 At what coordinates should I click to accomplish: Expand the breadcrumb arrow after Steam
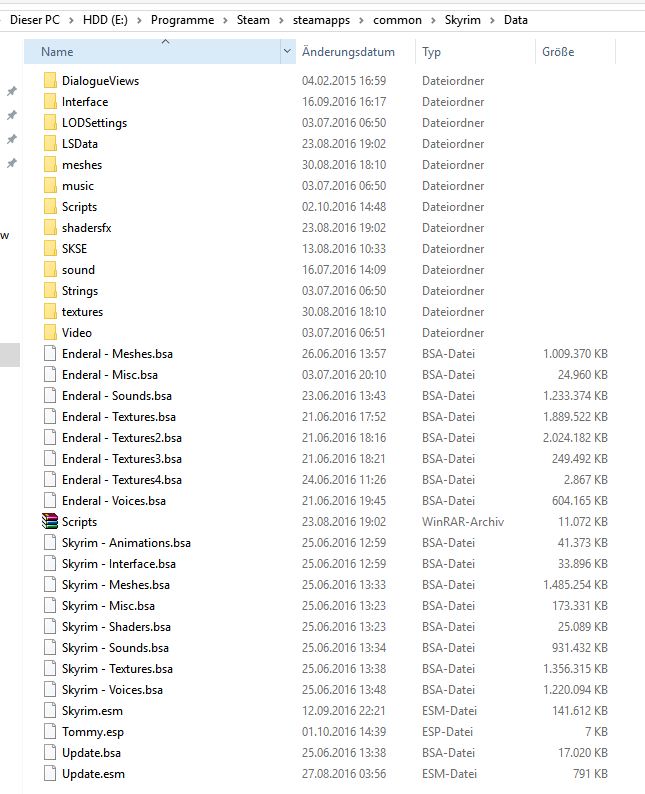[x=280, y=20]
